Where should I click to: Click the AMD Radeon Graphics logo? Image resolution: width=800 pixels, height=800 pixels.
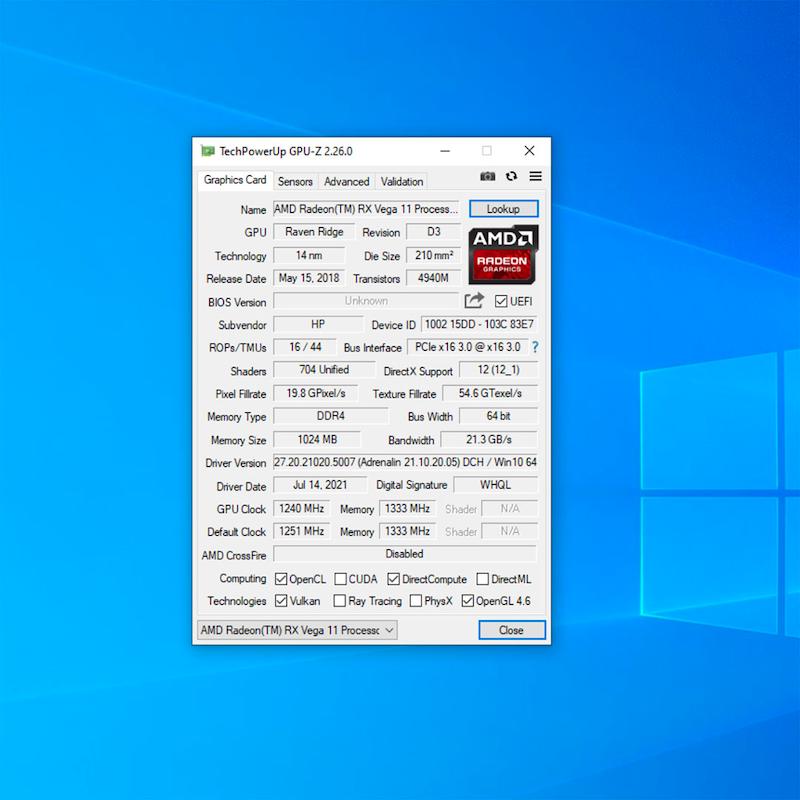(503, 254)
